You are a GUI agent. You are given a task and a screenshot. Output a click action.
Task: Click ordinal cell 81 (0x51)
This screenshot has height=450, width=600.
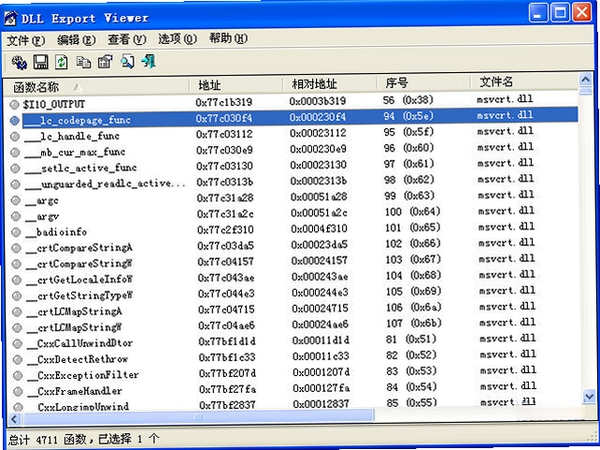point(411,339)
